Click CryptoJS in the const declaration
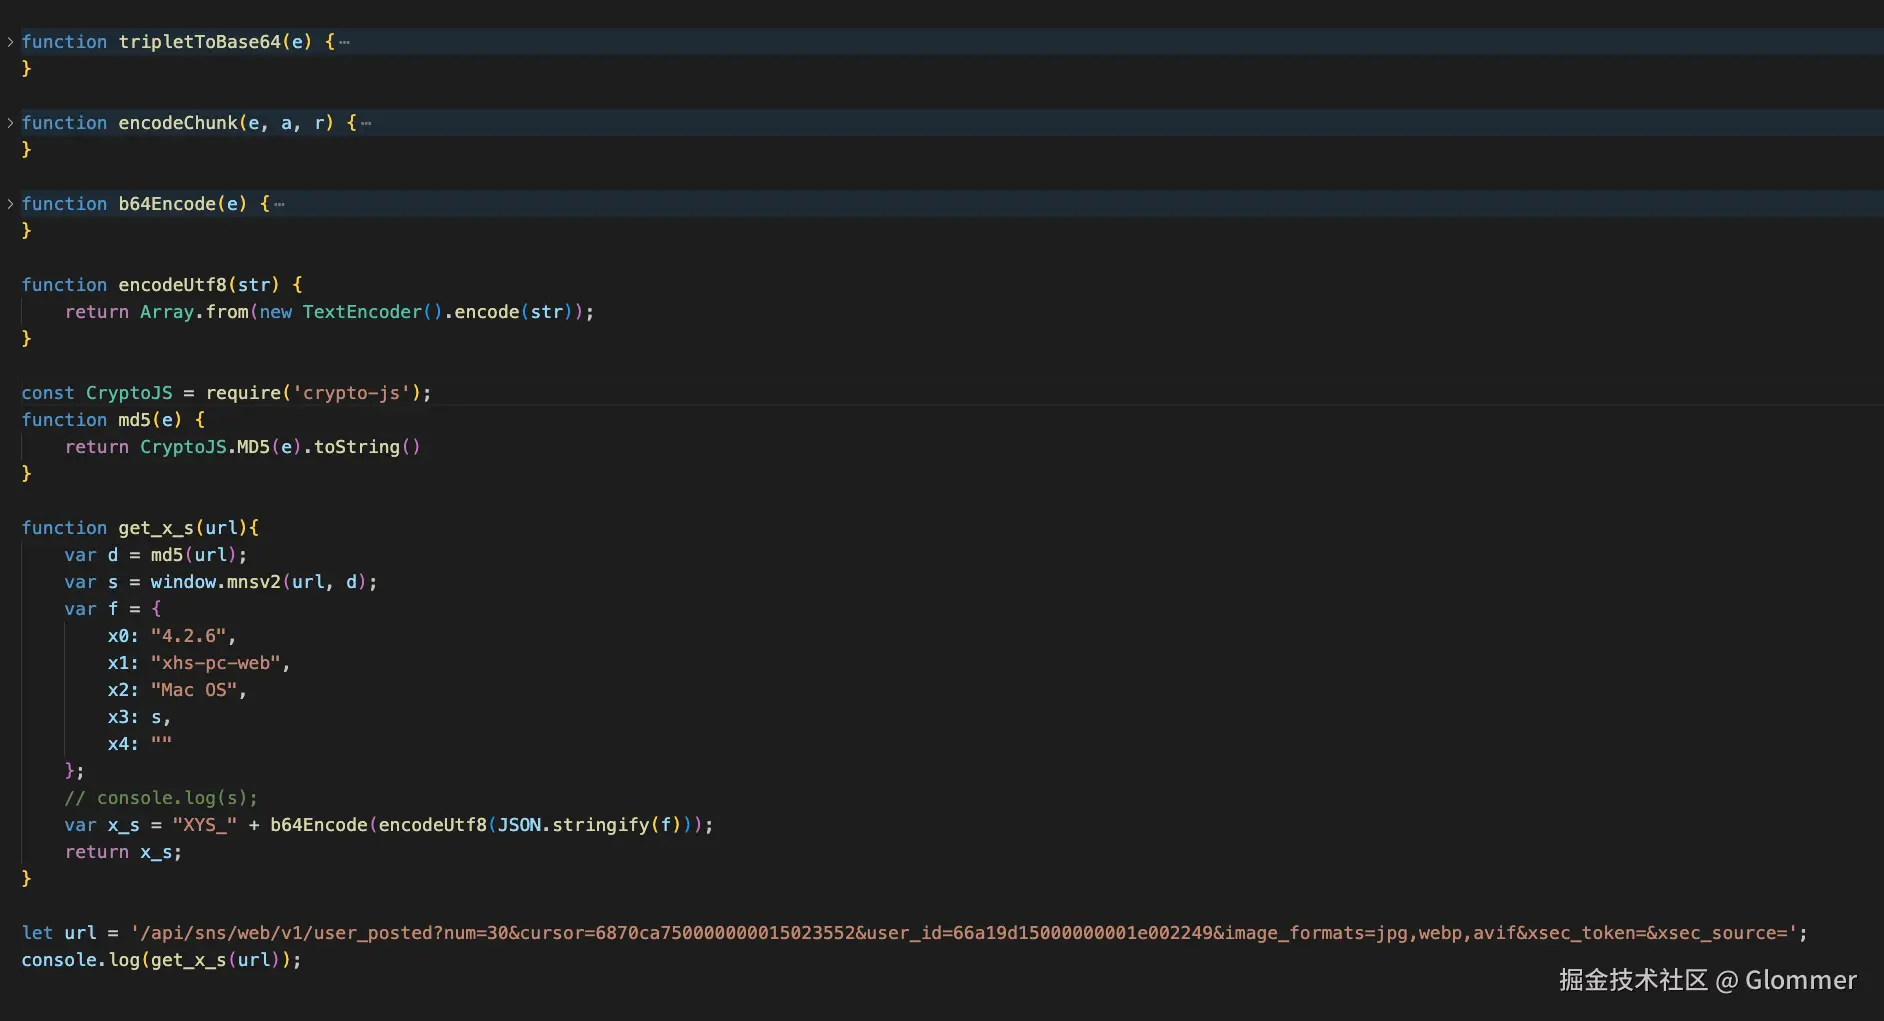The height and width of the screenshot is (1021, 1884). (129, 393)
